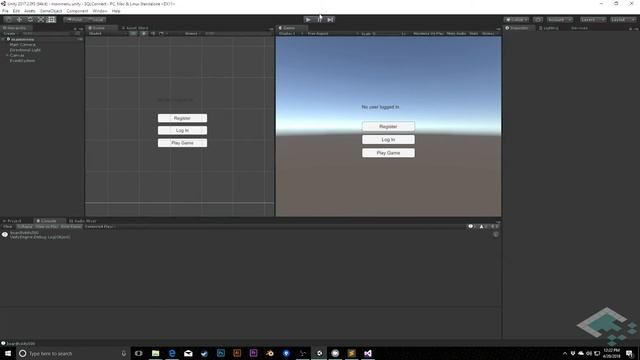Select the Rotate tool in toolbar

click(30, 20)
